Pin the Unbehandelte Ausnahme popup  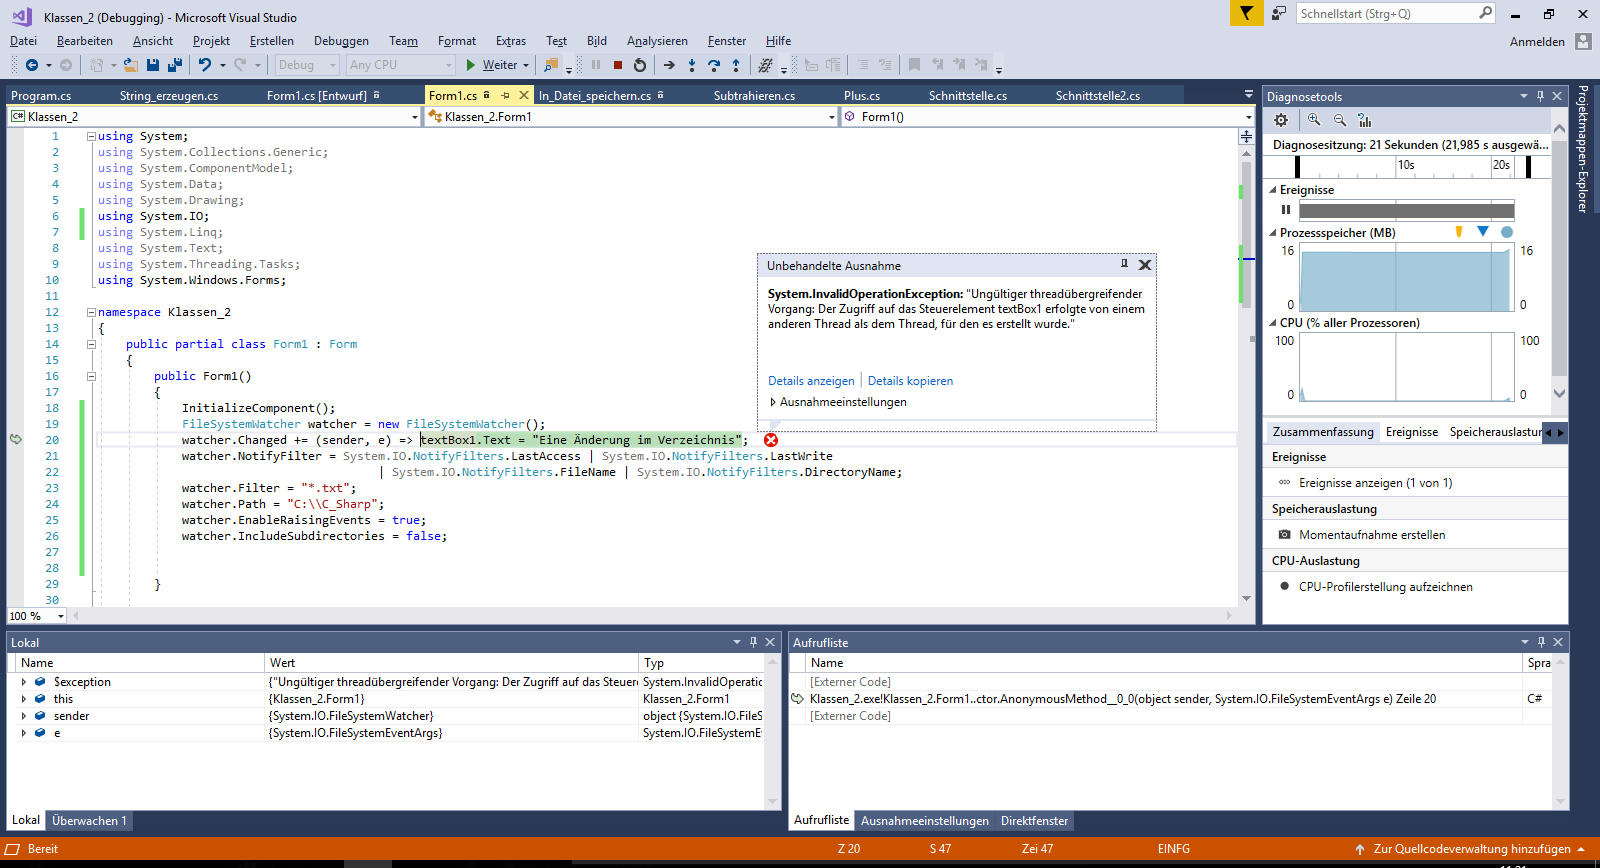point(1124,264)
